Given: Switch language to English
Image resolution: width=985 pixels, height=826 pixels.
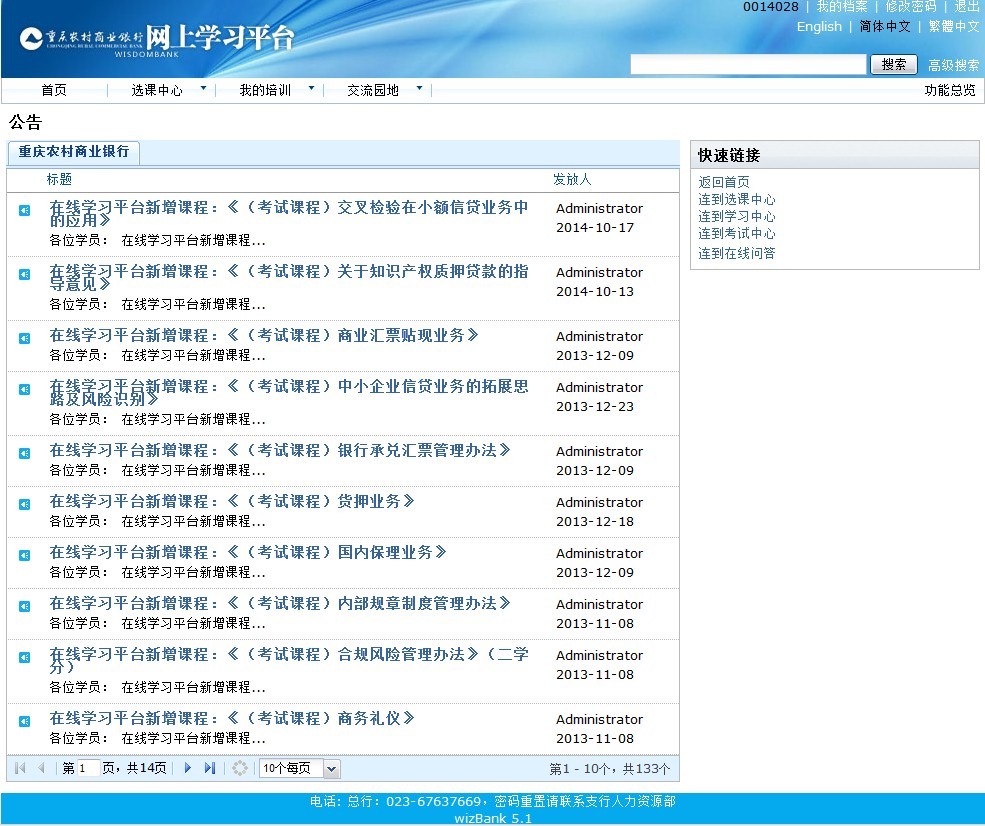Looking at the screenshot, I should 819,26.
